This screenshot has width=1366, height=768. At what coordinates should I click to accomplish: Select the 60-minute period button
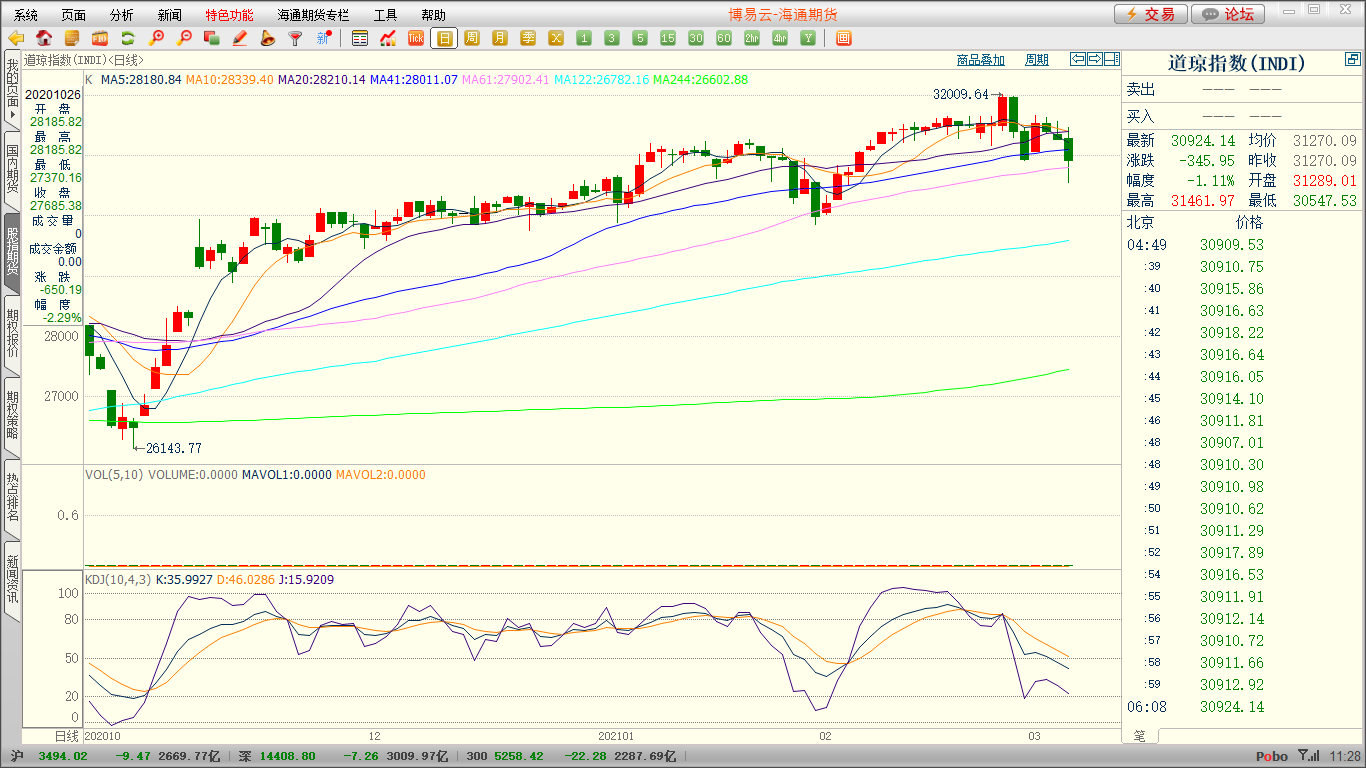(x=724, y=38)
